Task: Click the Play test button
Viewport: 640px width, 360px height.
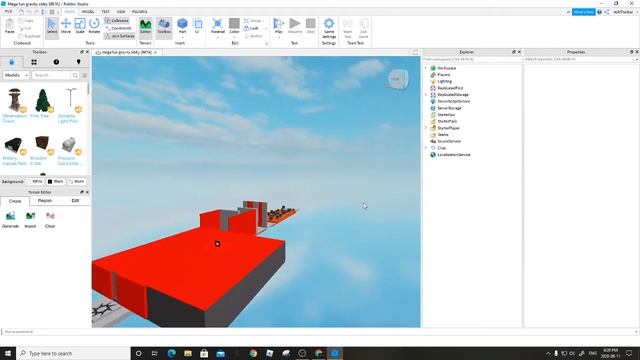Action: pos(278,25)
